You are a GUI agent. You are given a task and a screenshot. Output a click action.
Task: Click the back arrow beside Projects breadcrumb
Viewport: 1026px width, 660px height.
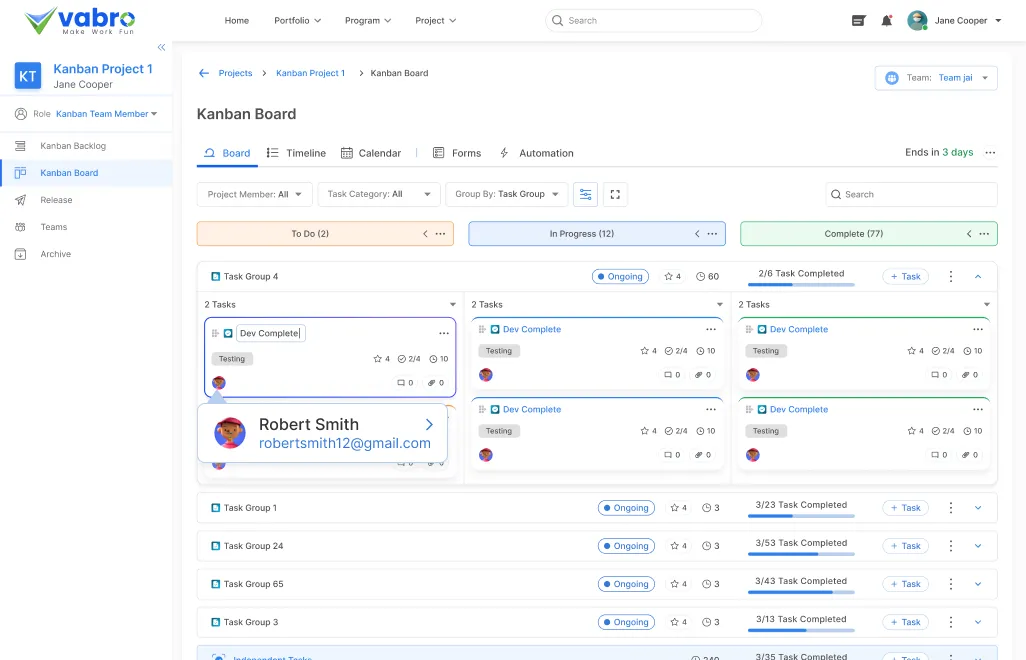click(x=204, y=73)
